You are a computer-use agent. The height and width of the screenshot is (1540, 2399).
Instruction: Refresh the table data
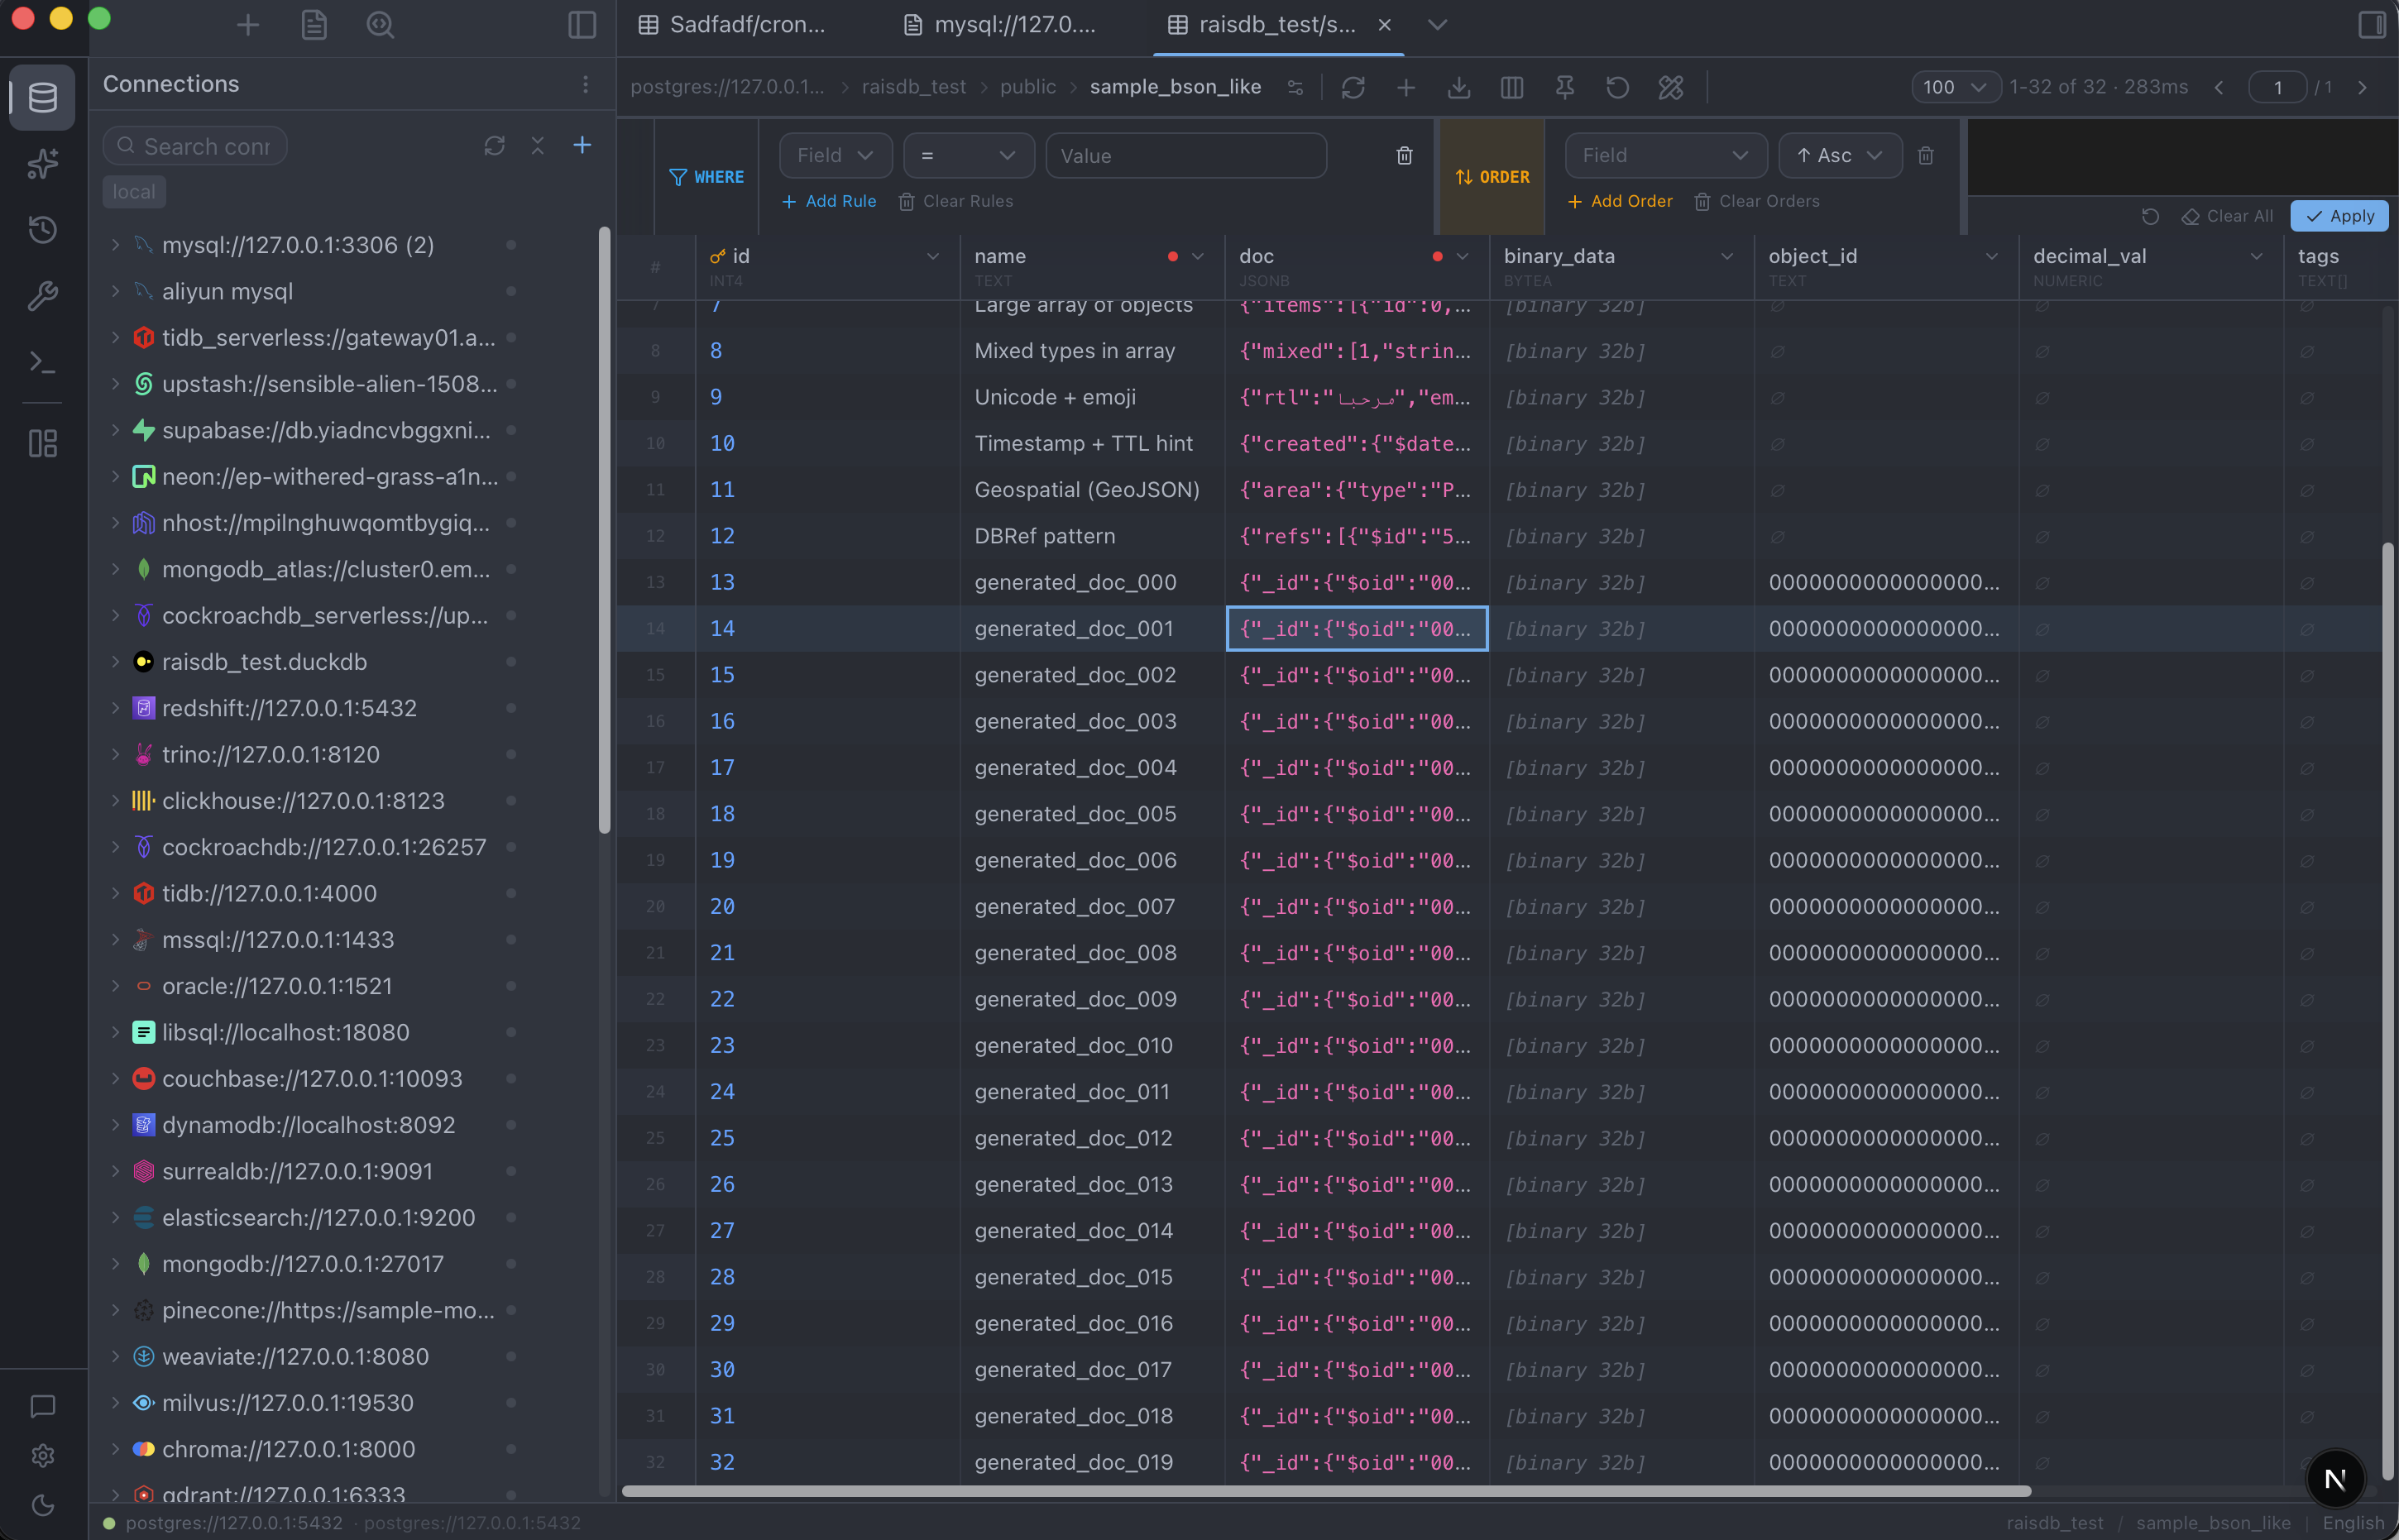pos(1353,88)
